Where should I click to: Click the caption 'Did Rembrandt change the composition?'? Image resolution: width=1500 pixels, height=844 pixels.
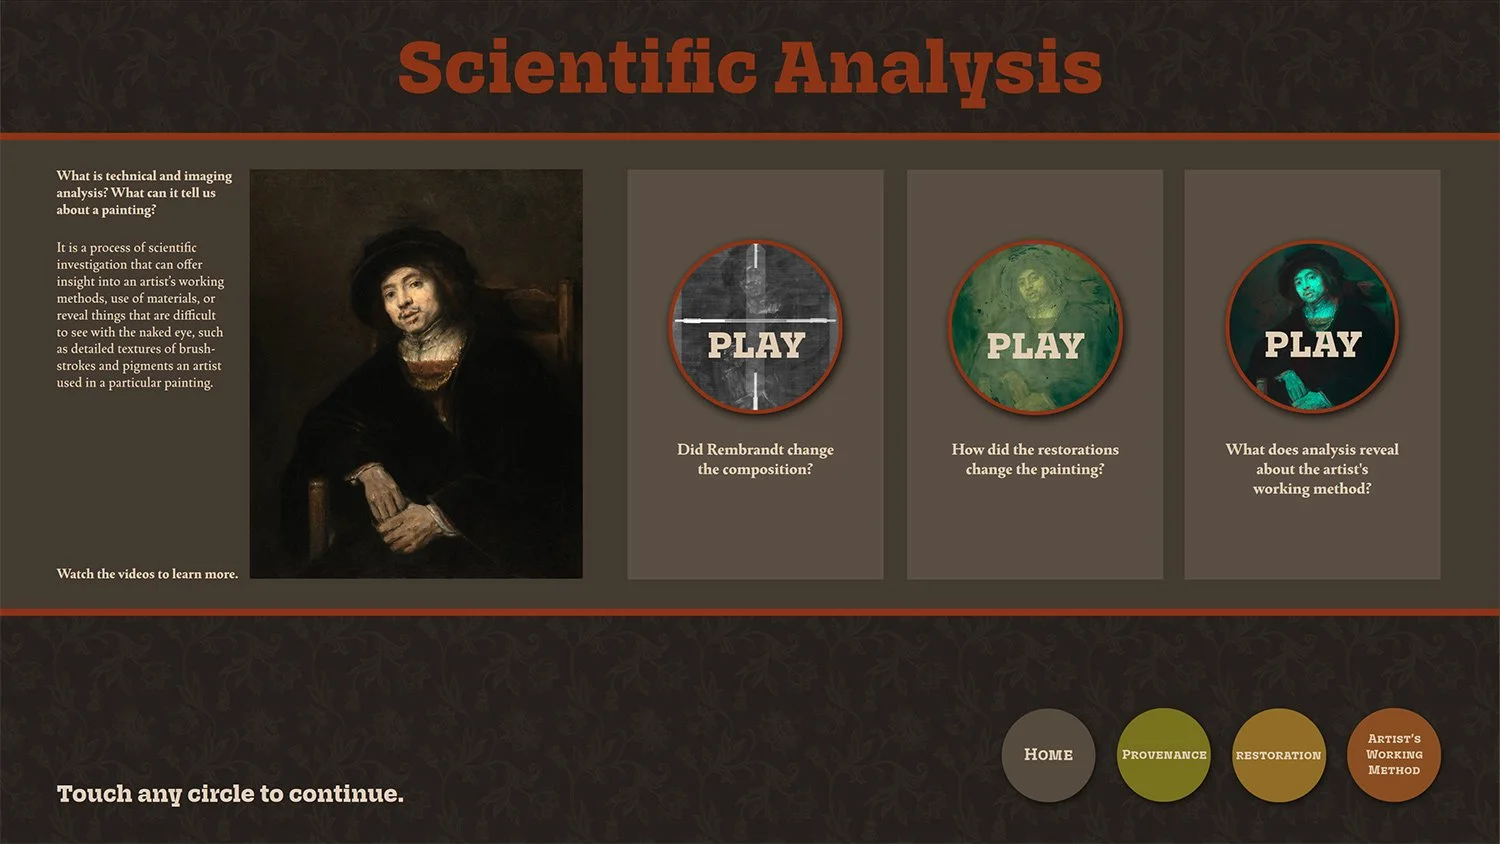[755, 459]
